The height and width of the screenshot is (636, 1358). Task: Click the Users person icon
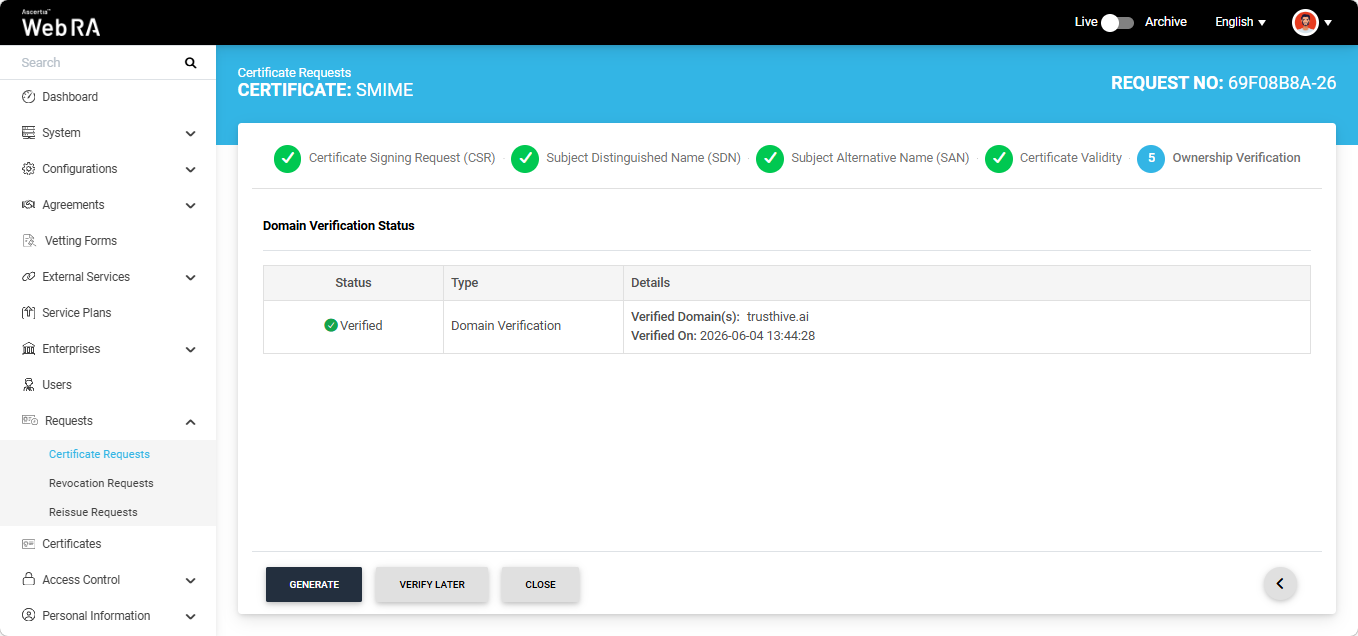coord(29,385)
